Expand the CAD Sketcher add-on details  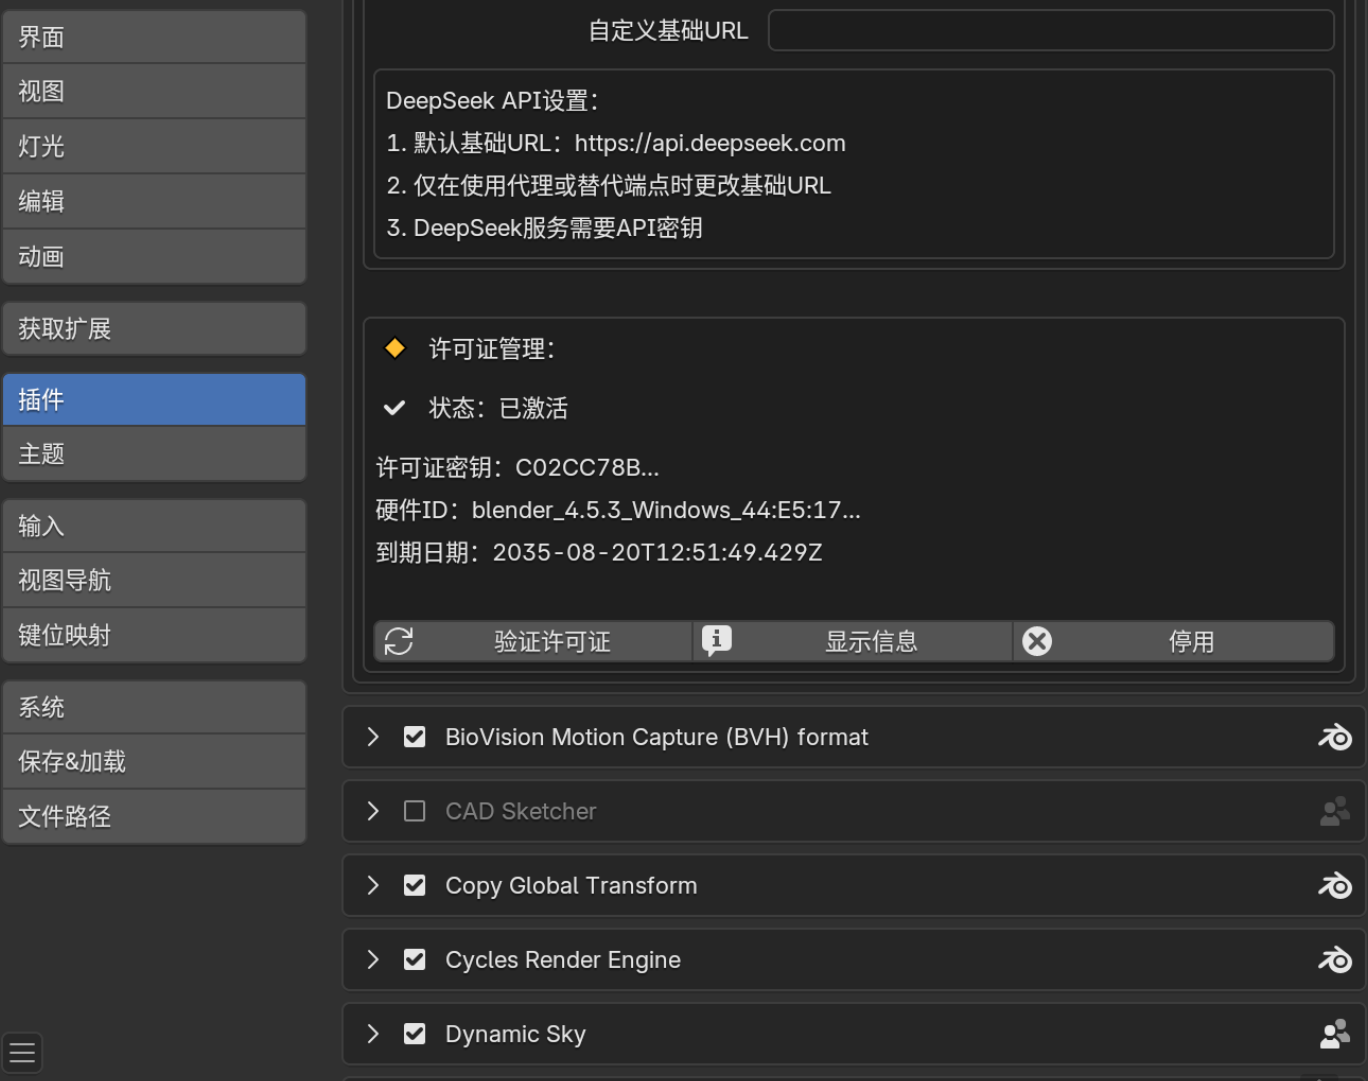click(x=373, y=811)
